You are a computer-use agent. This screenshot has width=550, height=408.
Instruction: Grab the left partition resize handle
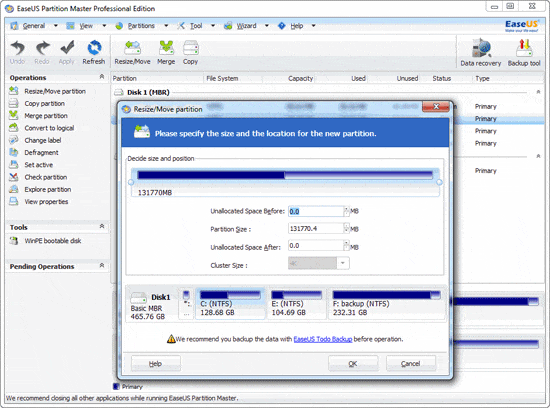[x=131, y=182]
